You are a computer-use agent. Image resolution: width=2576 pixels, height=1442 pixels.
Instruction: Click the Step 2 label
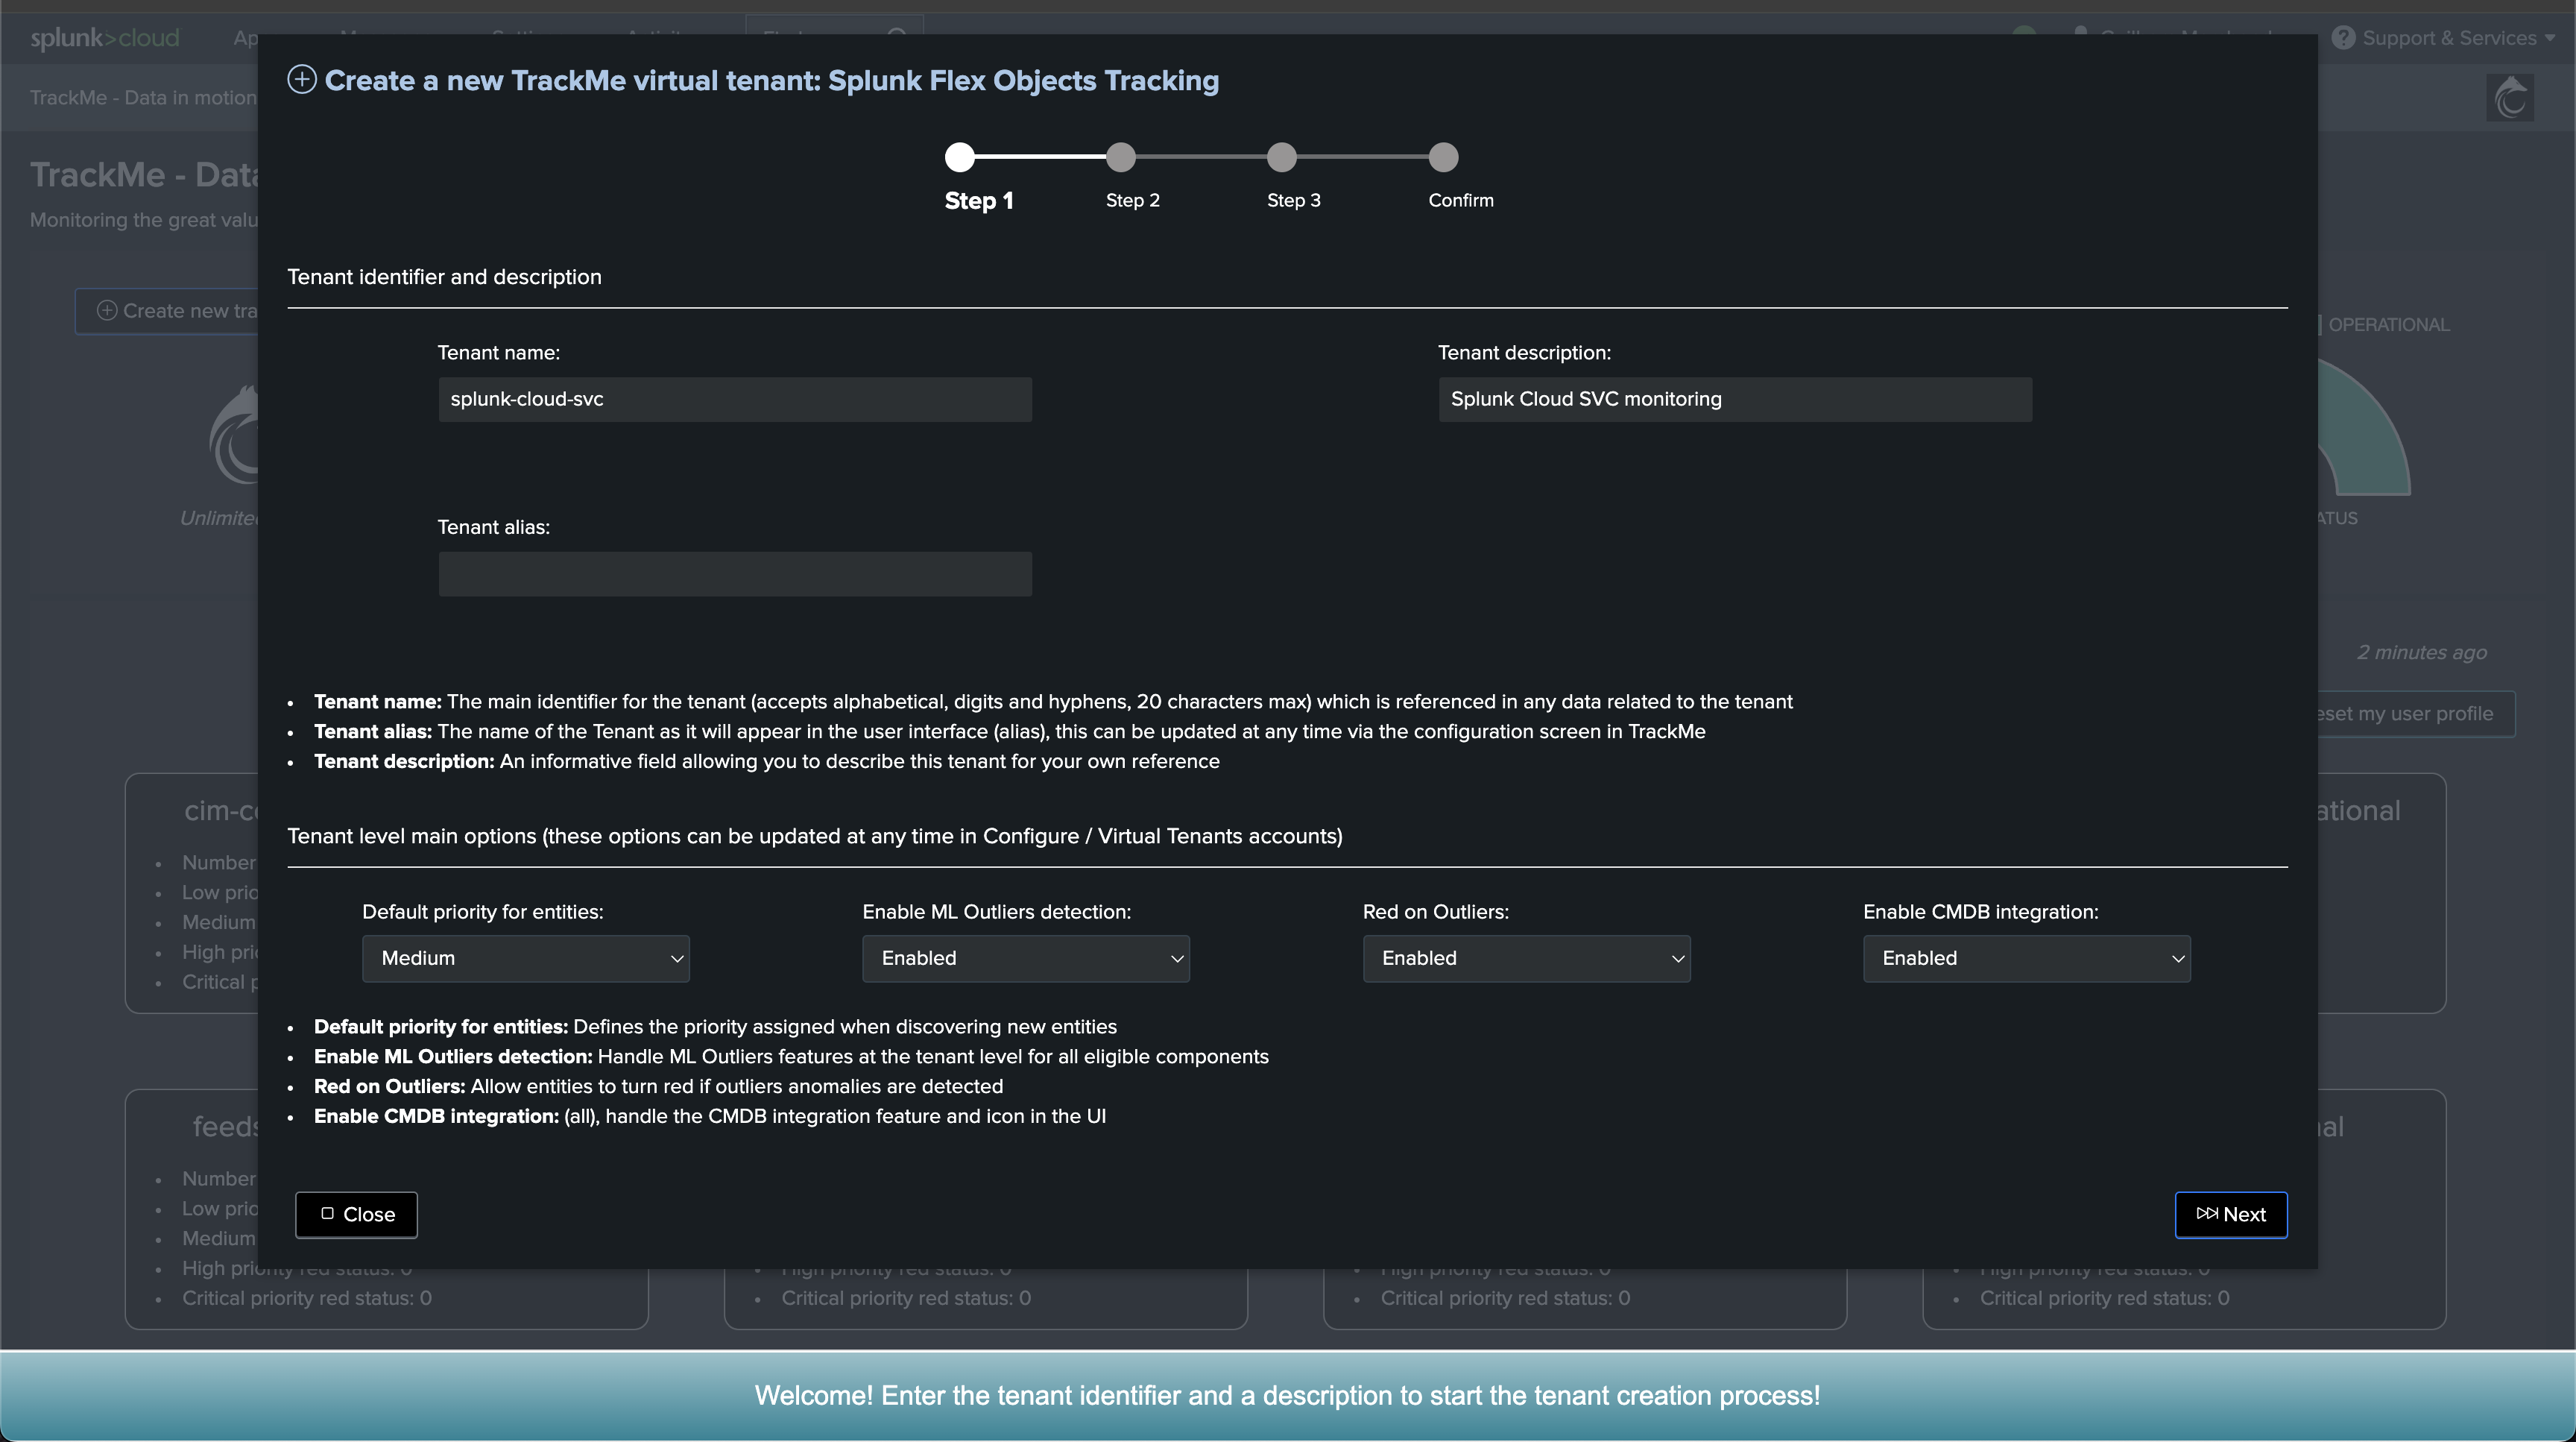(x=1132, y=200)
